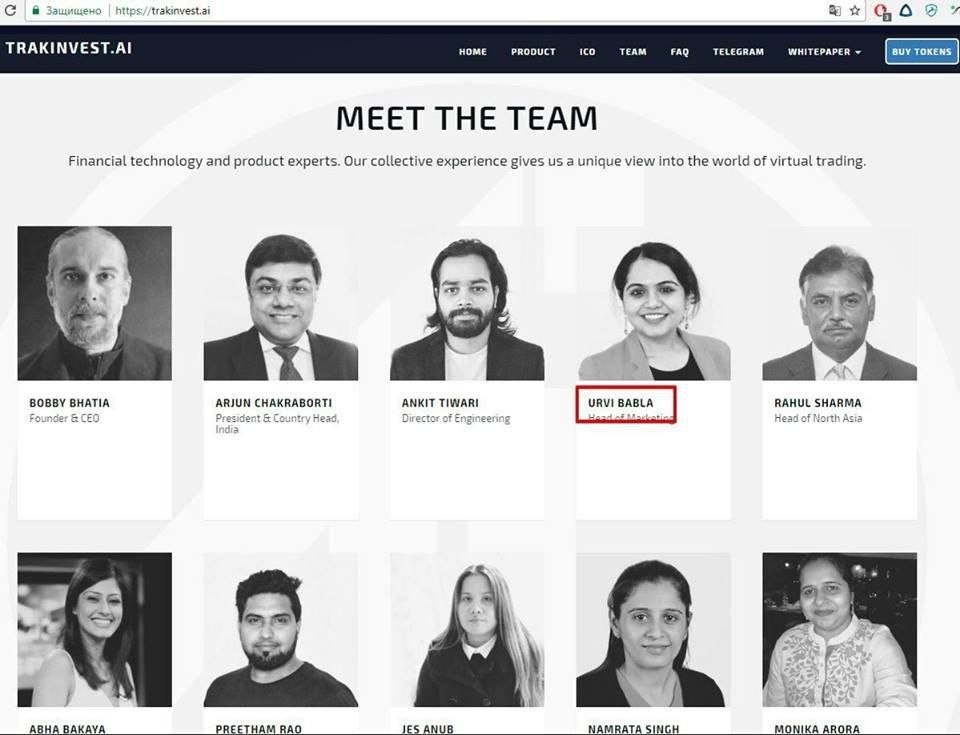Select Urvi Babla's team photo
This screenshot has height=735, width=960.
pyautogui.click(x=653, y=303)
